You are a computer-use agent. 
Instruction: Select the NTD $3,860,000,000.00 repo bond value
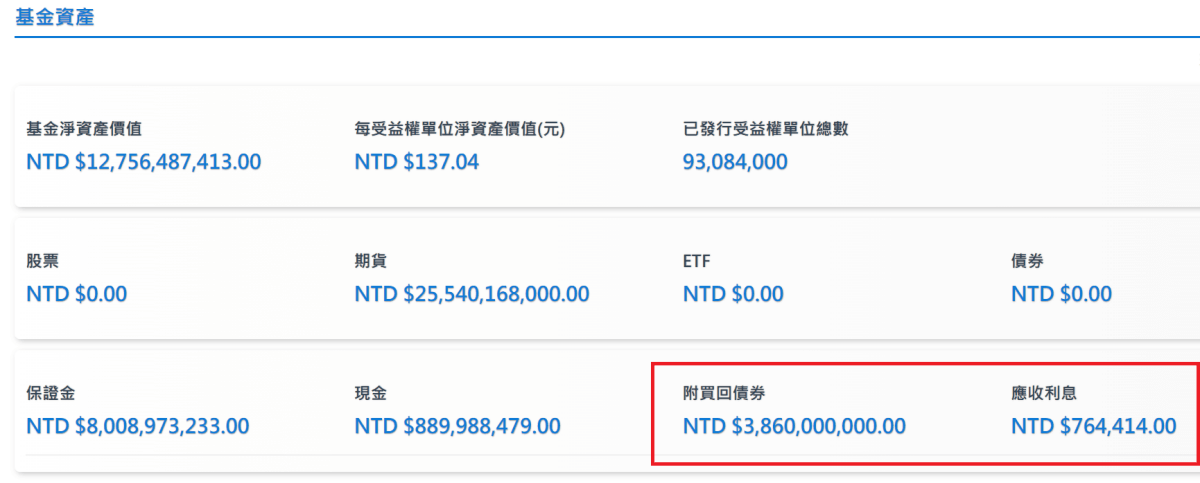click(794, 427)
